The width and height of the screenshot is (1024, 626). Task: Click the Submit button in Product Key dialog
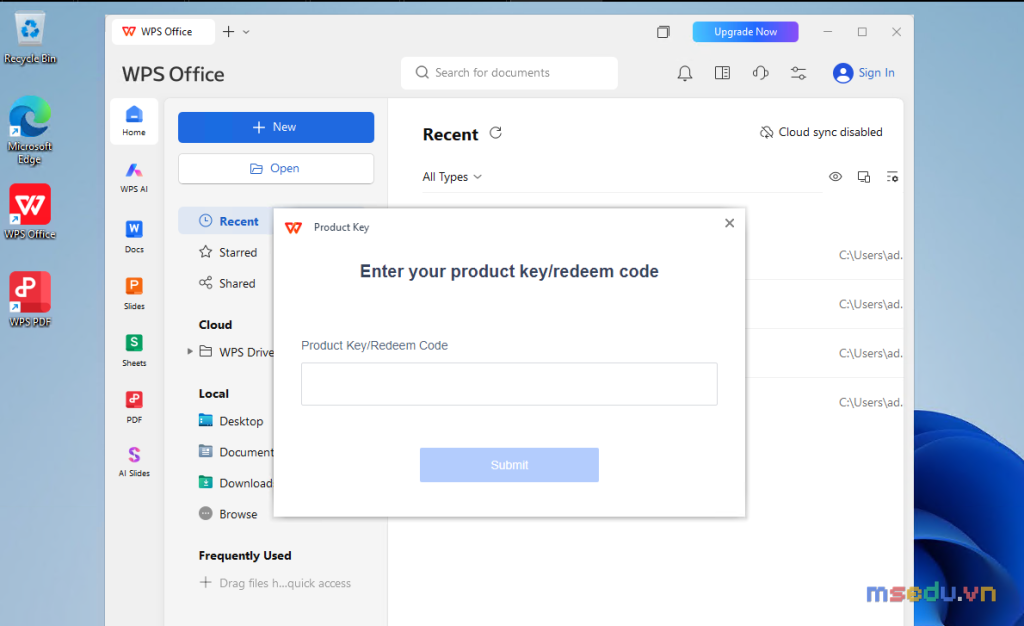509,465
